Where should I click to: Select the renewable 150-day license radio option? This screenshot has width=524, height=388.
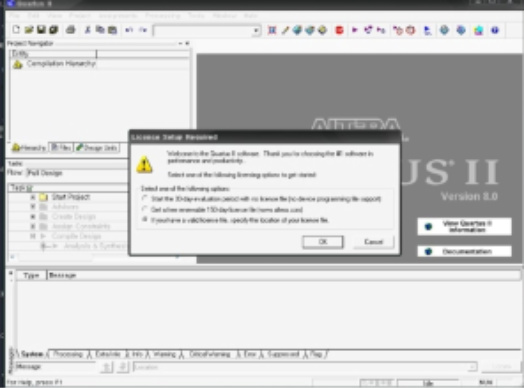[x=144, y=209]
